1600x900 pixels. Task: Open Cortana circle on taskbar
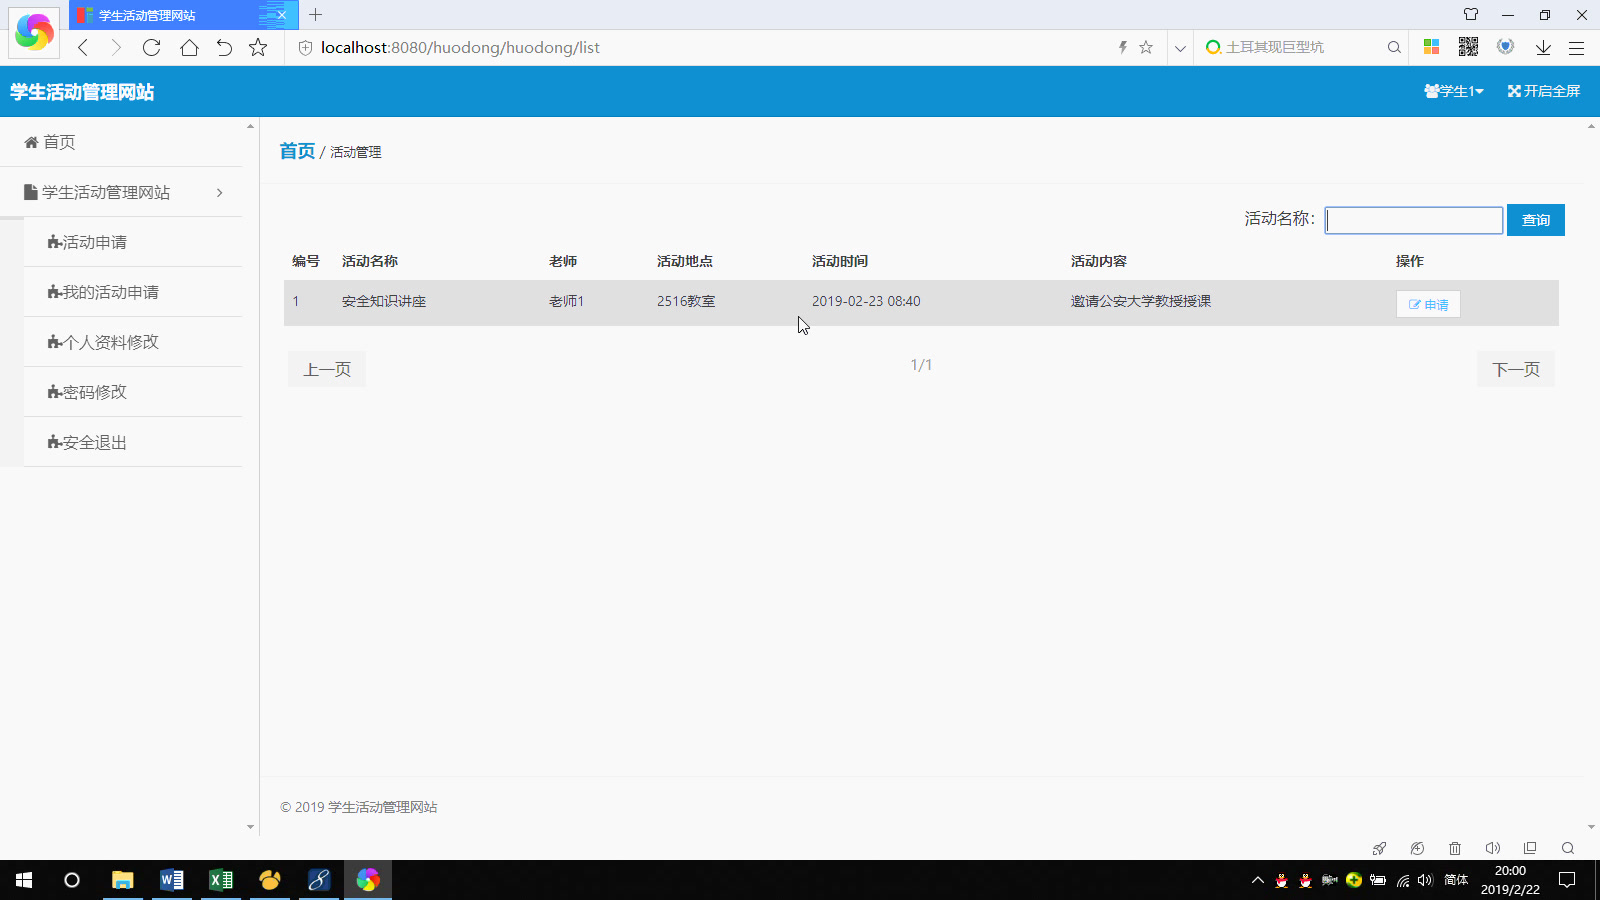pos(72,880)
